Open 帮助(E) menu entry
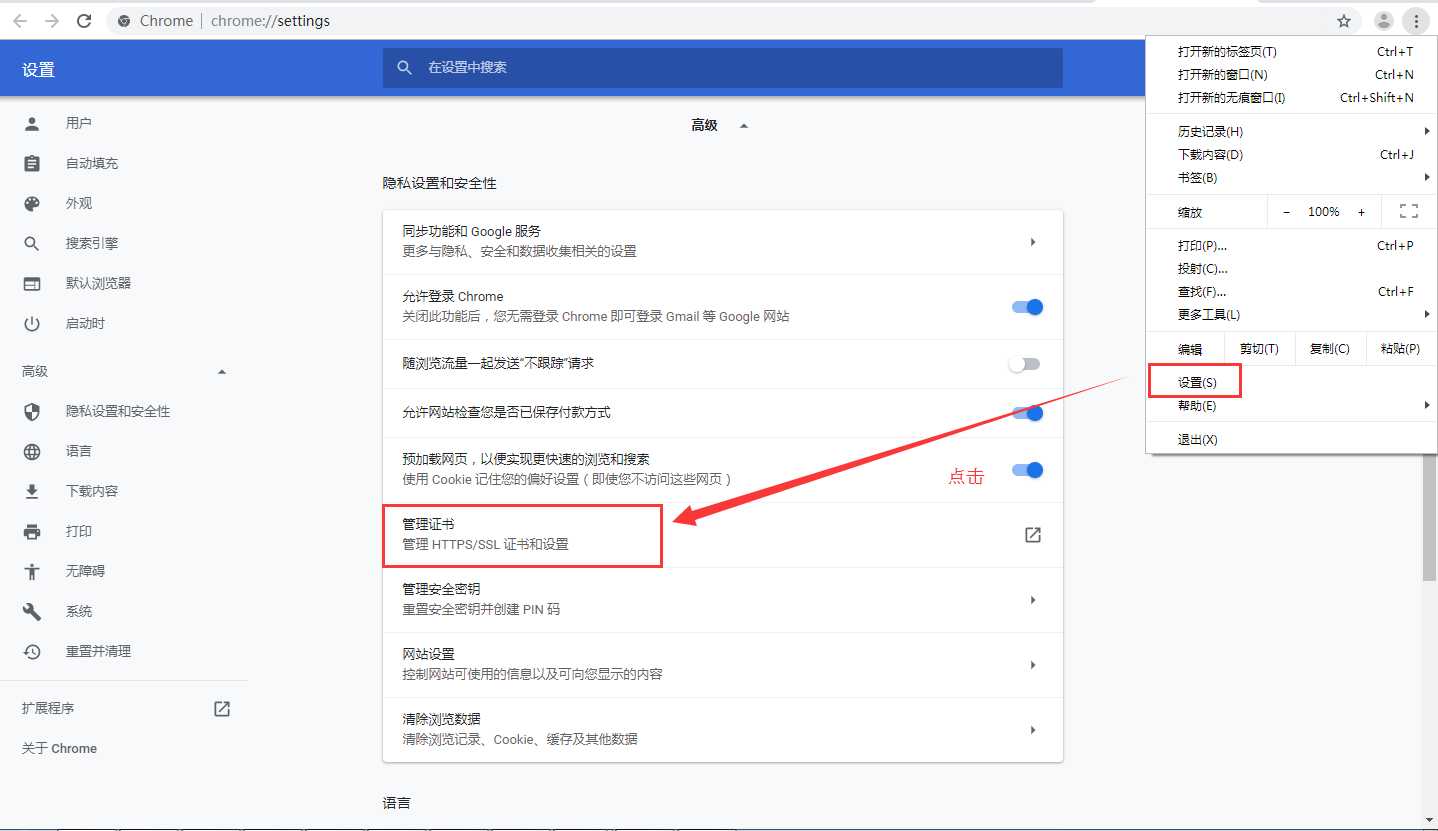This screenshot has height=831, width=1438. 1291,405
